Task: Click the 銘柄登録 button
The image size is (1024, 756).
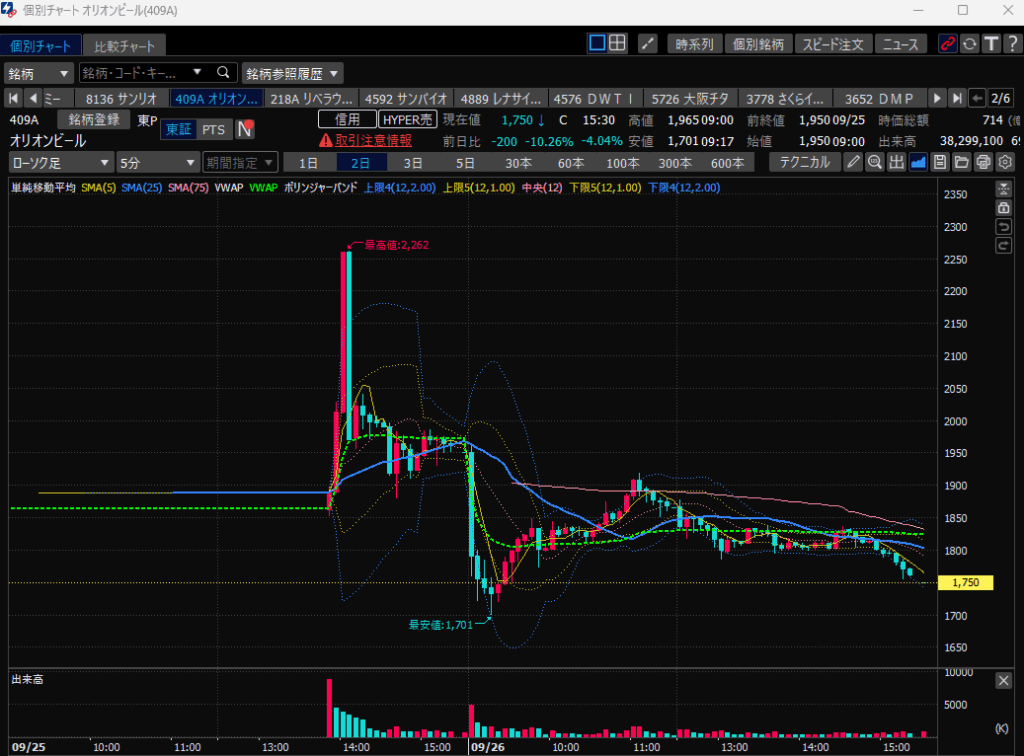Action: 94,120
